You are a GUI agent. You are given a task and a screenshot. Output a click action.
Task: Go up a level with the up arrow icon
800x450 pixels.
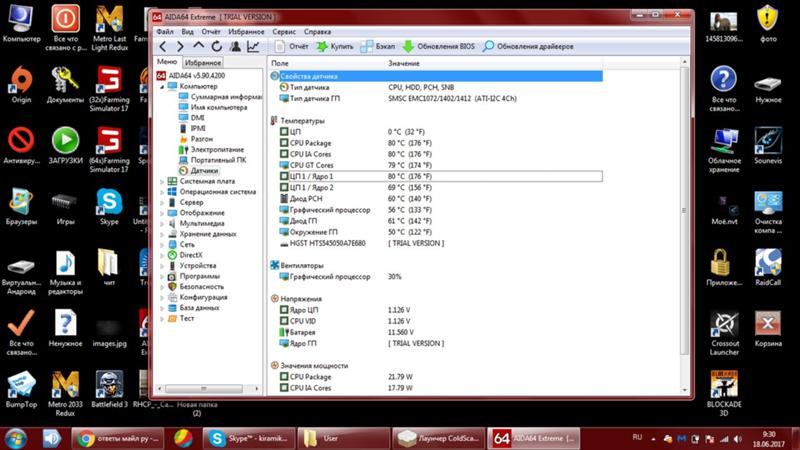198,46
